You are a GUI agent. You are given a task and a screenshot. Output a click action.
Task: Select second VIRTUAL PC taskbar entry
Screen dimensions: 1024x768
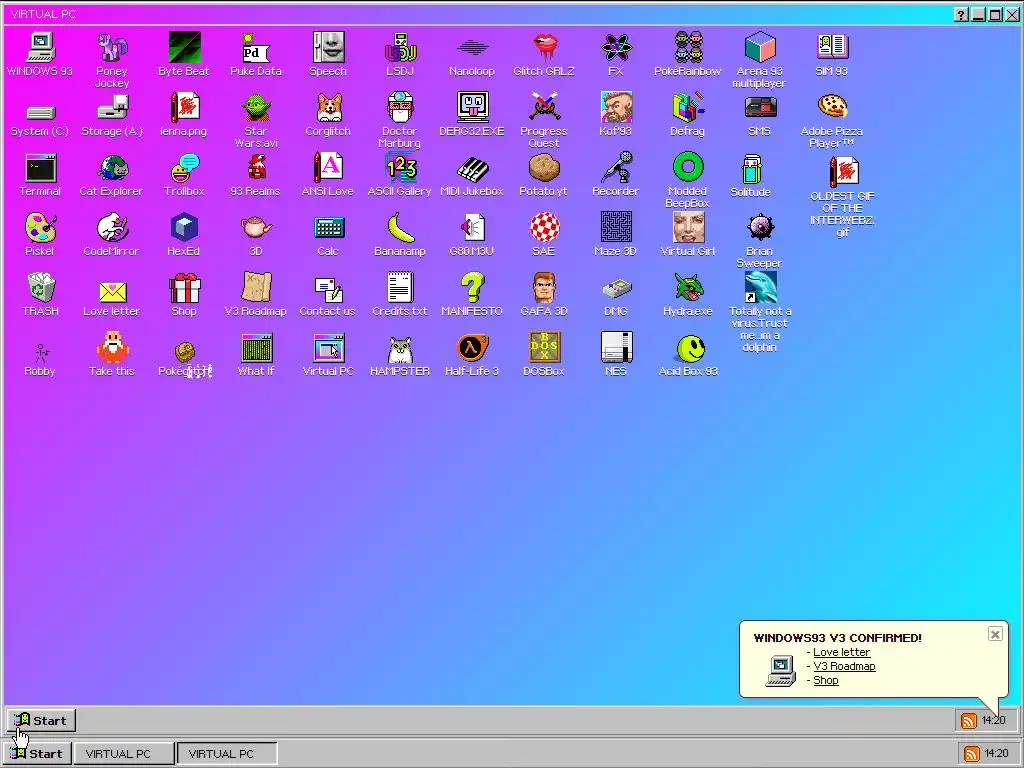pos(227,753)
